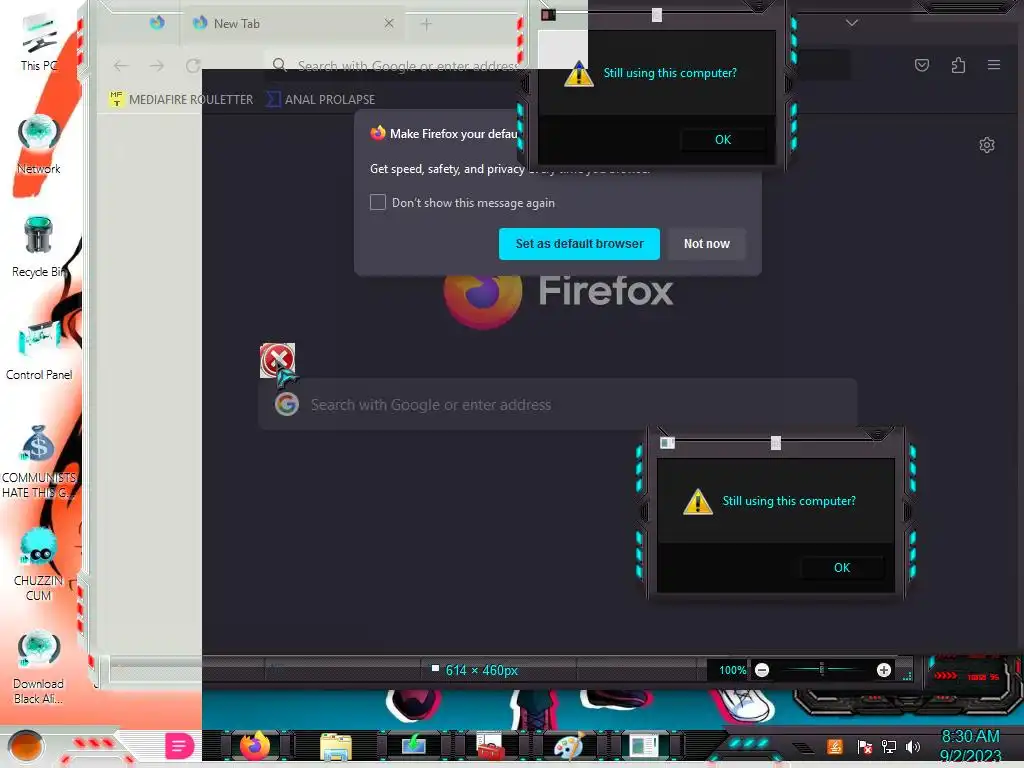The image size is (1024, 768).
Task: Open Paint palette icon in taskbar
Action: [568, 746]
